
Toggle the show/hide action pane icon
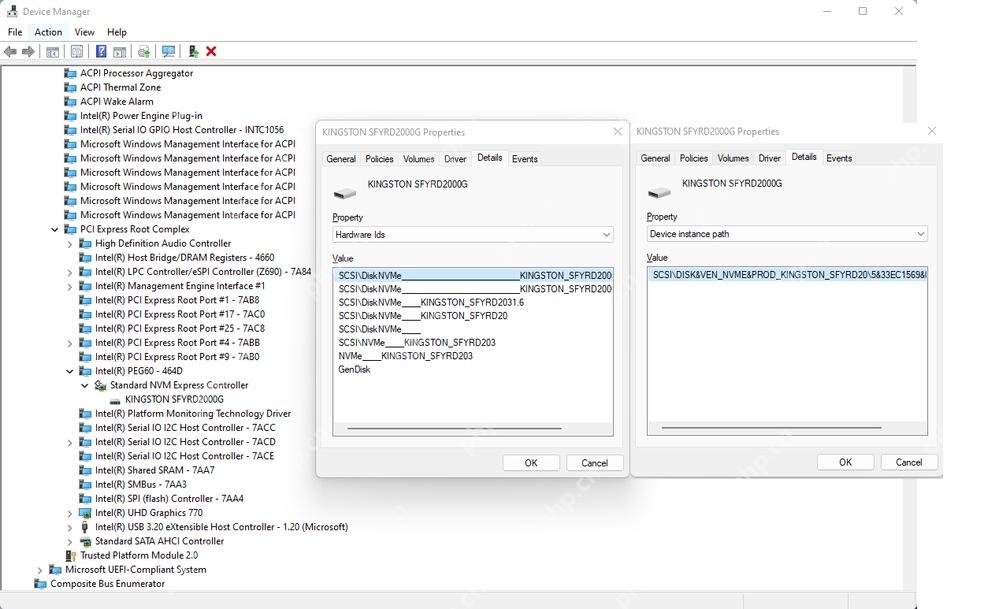pyautogui.click(x=119, y=52)
